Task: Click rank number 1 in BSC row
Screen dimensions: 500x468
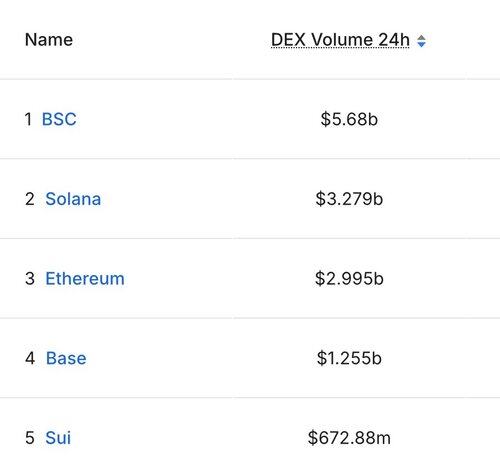Action: pyautogui.click(x=28, y=119)
